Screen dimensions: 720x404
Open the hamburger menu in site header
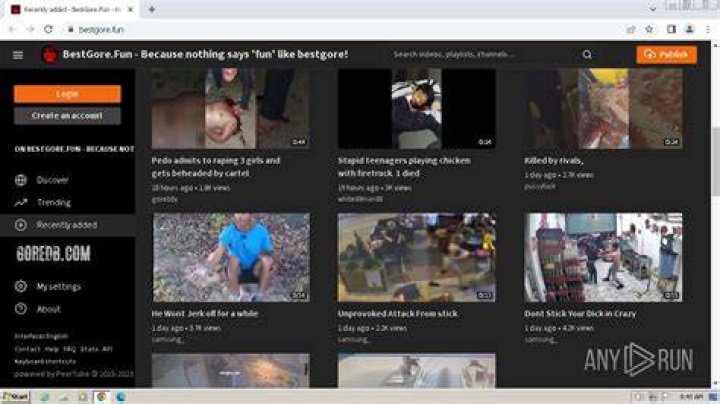[x=18, y=55]
